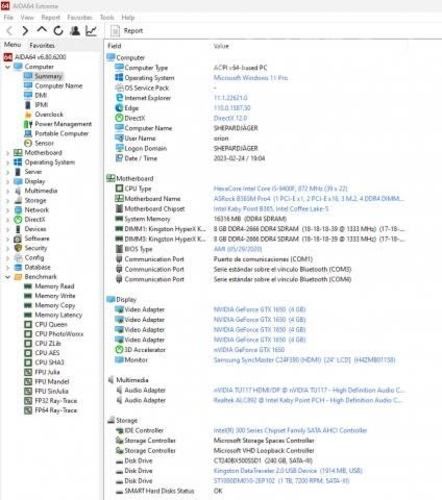
Task: Click the Portable Computer icon
Action: click(x=28, y=134)
